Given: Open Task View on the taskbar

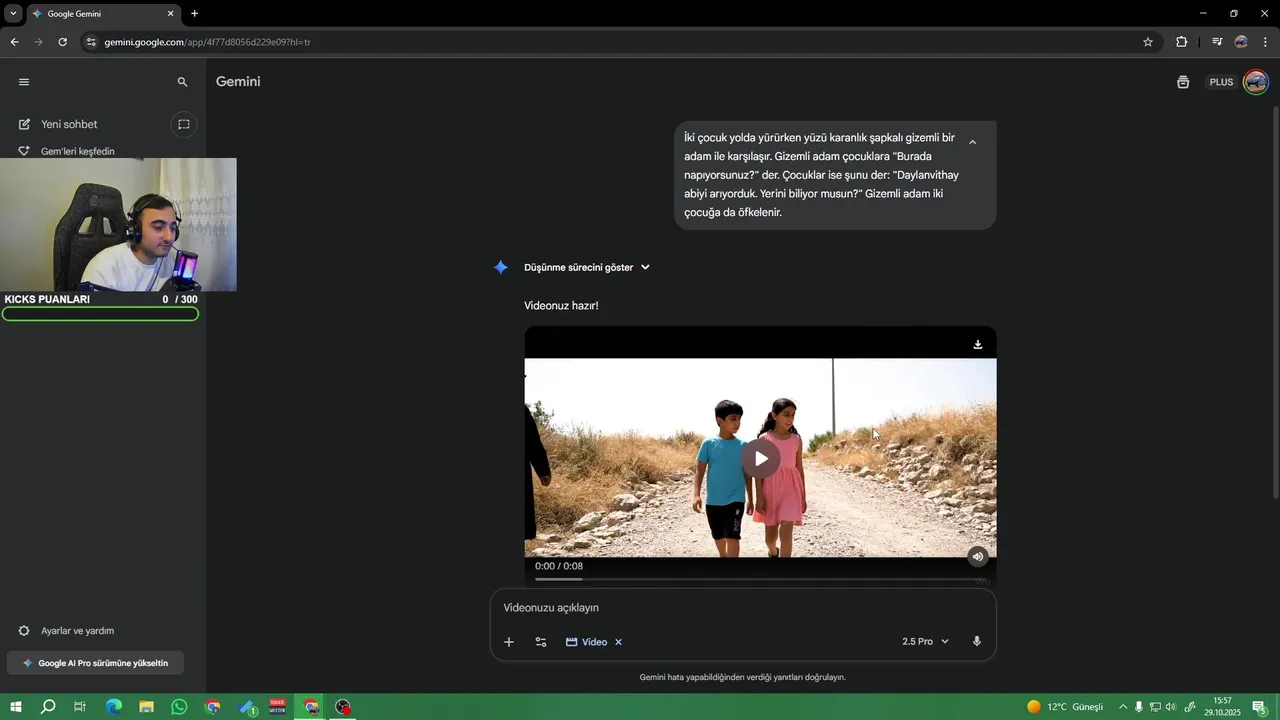Looking at the screenshot, I should 80,707.
